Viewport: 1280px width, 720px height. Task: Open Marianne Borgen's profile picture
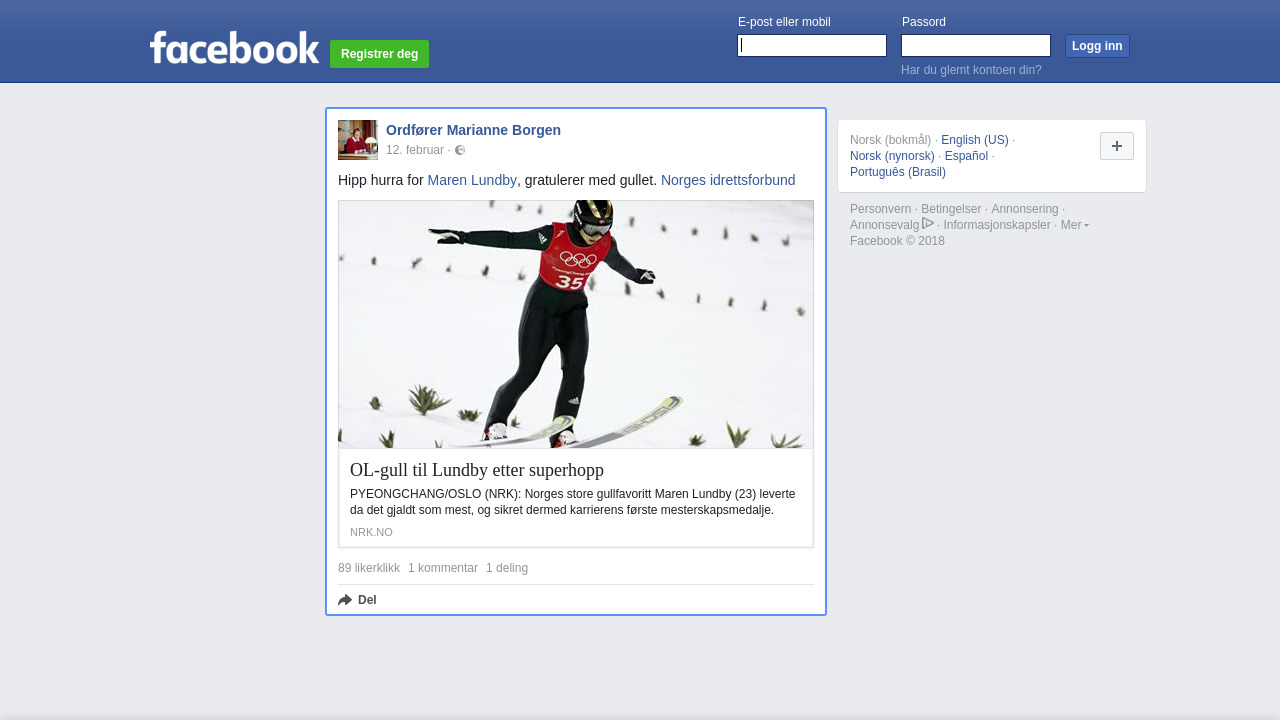(x=358, y=140)
